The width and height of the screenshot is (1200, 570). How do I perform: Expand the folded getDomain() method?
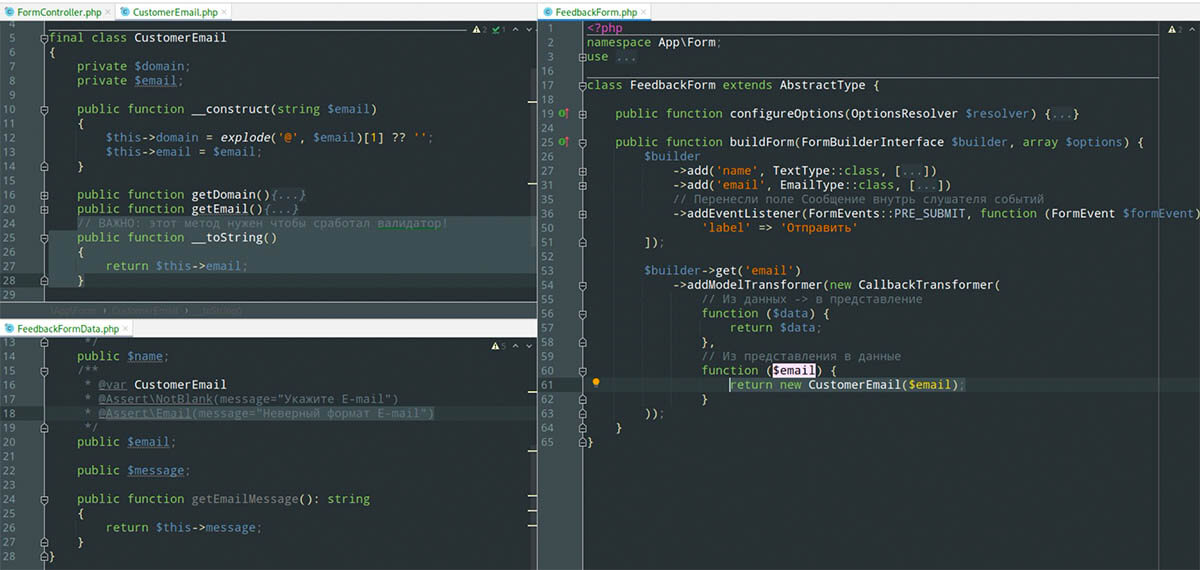(x=288, y=195)
